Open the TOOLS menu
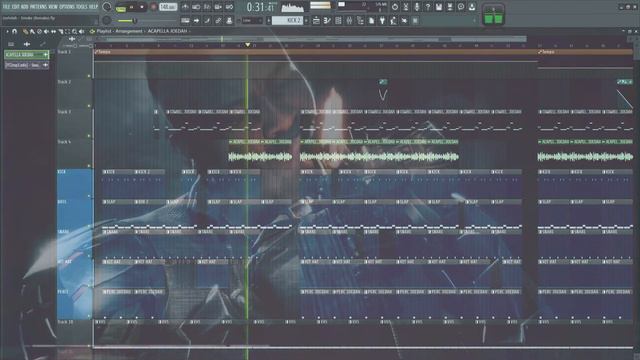Viewport: 640px width, 360px height. click(x=82, y=7)
